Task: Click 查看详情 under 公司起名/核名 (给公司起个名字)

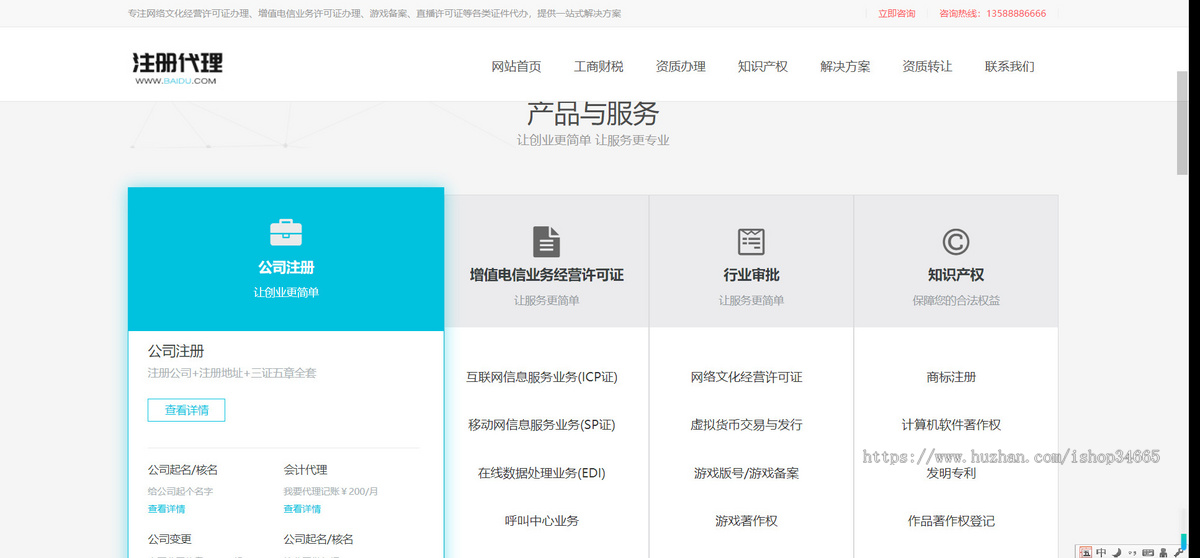Action: 166,509
